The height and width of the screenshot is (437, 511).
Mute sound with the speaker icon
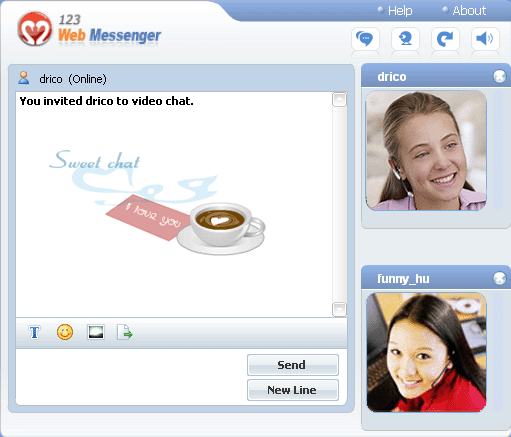tap(485, 39)
